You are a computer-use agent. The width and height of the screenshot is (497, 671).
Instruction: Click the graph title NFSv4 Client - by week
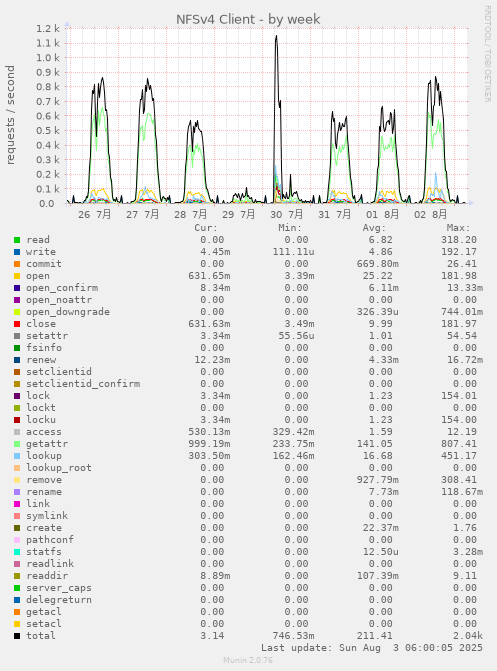coord(248,19)
